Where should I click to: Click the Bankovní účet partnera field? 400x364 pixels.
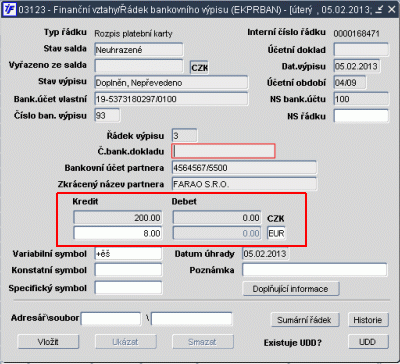click(x=244, y=168)
